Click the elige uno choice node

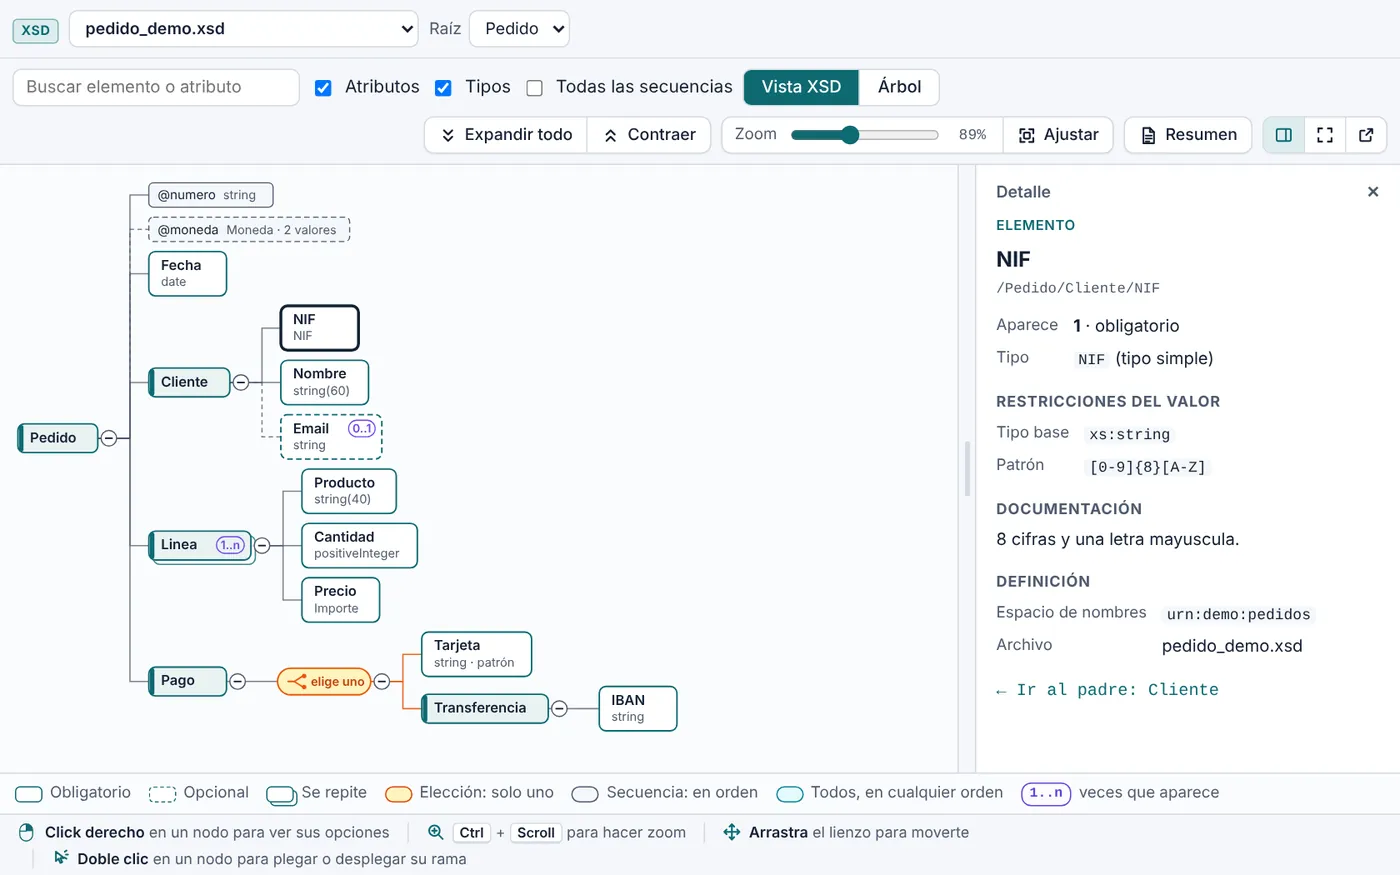click(x=325, y=682)
